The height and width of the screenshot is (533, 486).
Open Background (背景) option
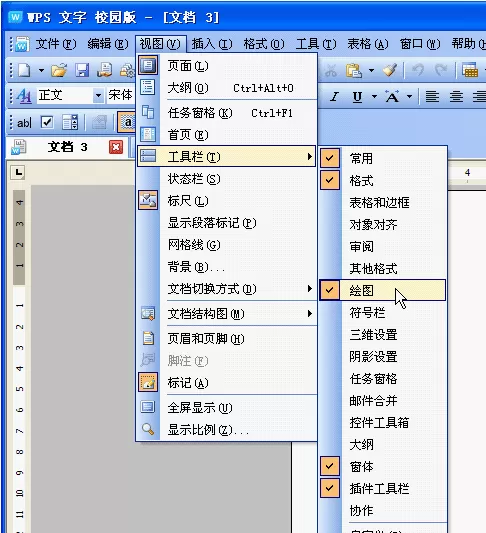click(227, 267)
